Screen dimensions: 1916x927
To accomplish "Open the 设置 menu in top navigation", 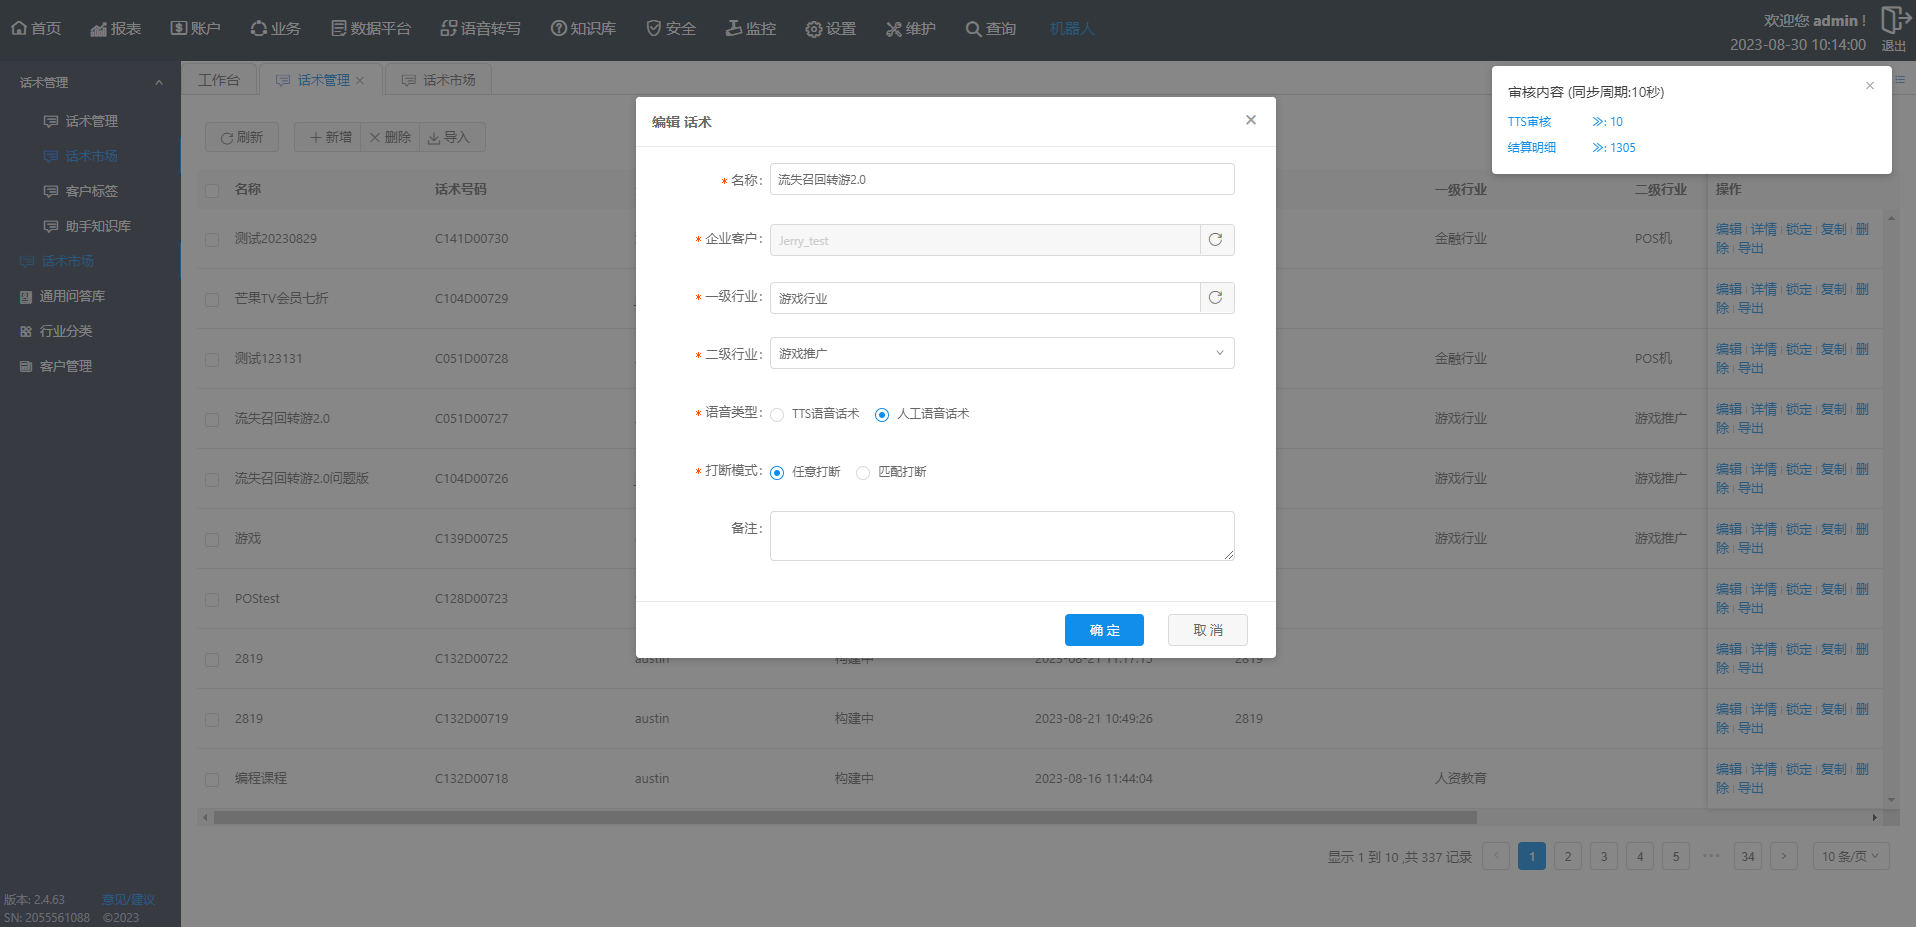I will (831, 28).
